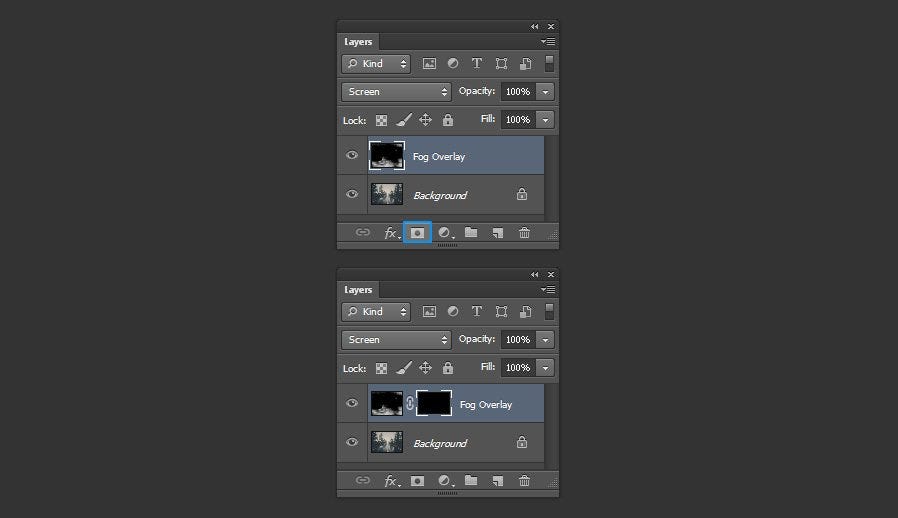
Task: Create new layer in lower panel
Action: [498, 481]
